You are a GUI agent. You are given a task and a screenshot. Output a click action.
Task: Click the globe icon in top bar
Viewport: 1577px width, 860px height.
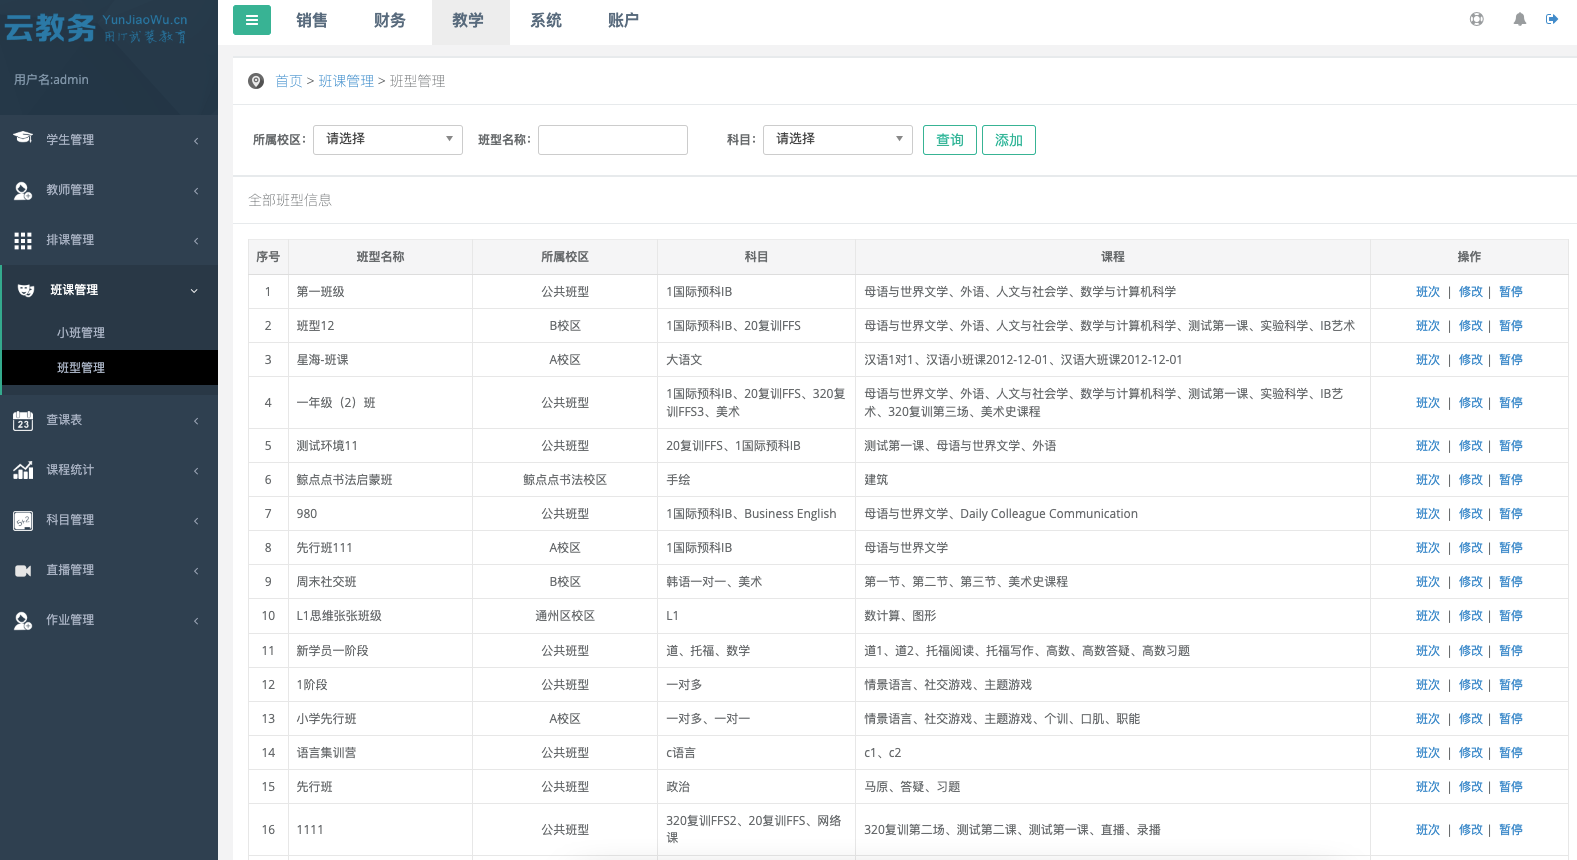1477,20
